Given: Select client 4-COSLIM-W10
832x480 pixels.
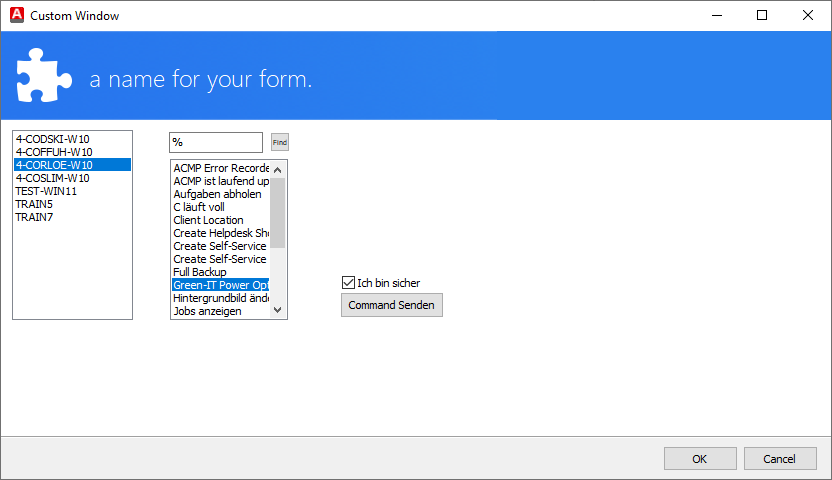Looking at the screenshot, I should (73, 178).
